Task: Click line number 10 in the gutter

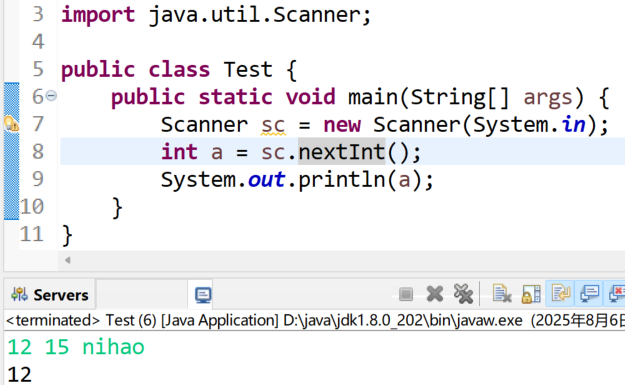Action: (31, 207)
